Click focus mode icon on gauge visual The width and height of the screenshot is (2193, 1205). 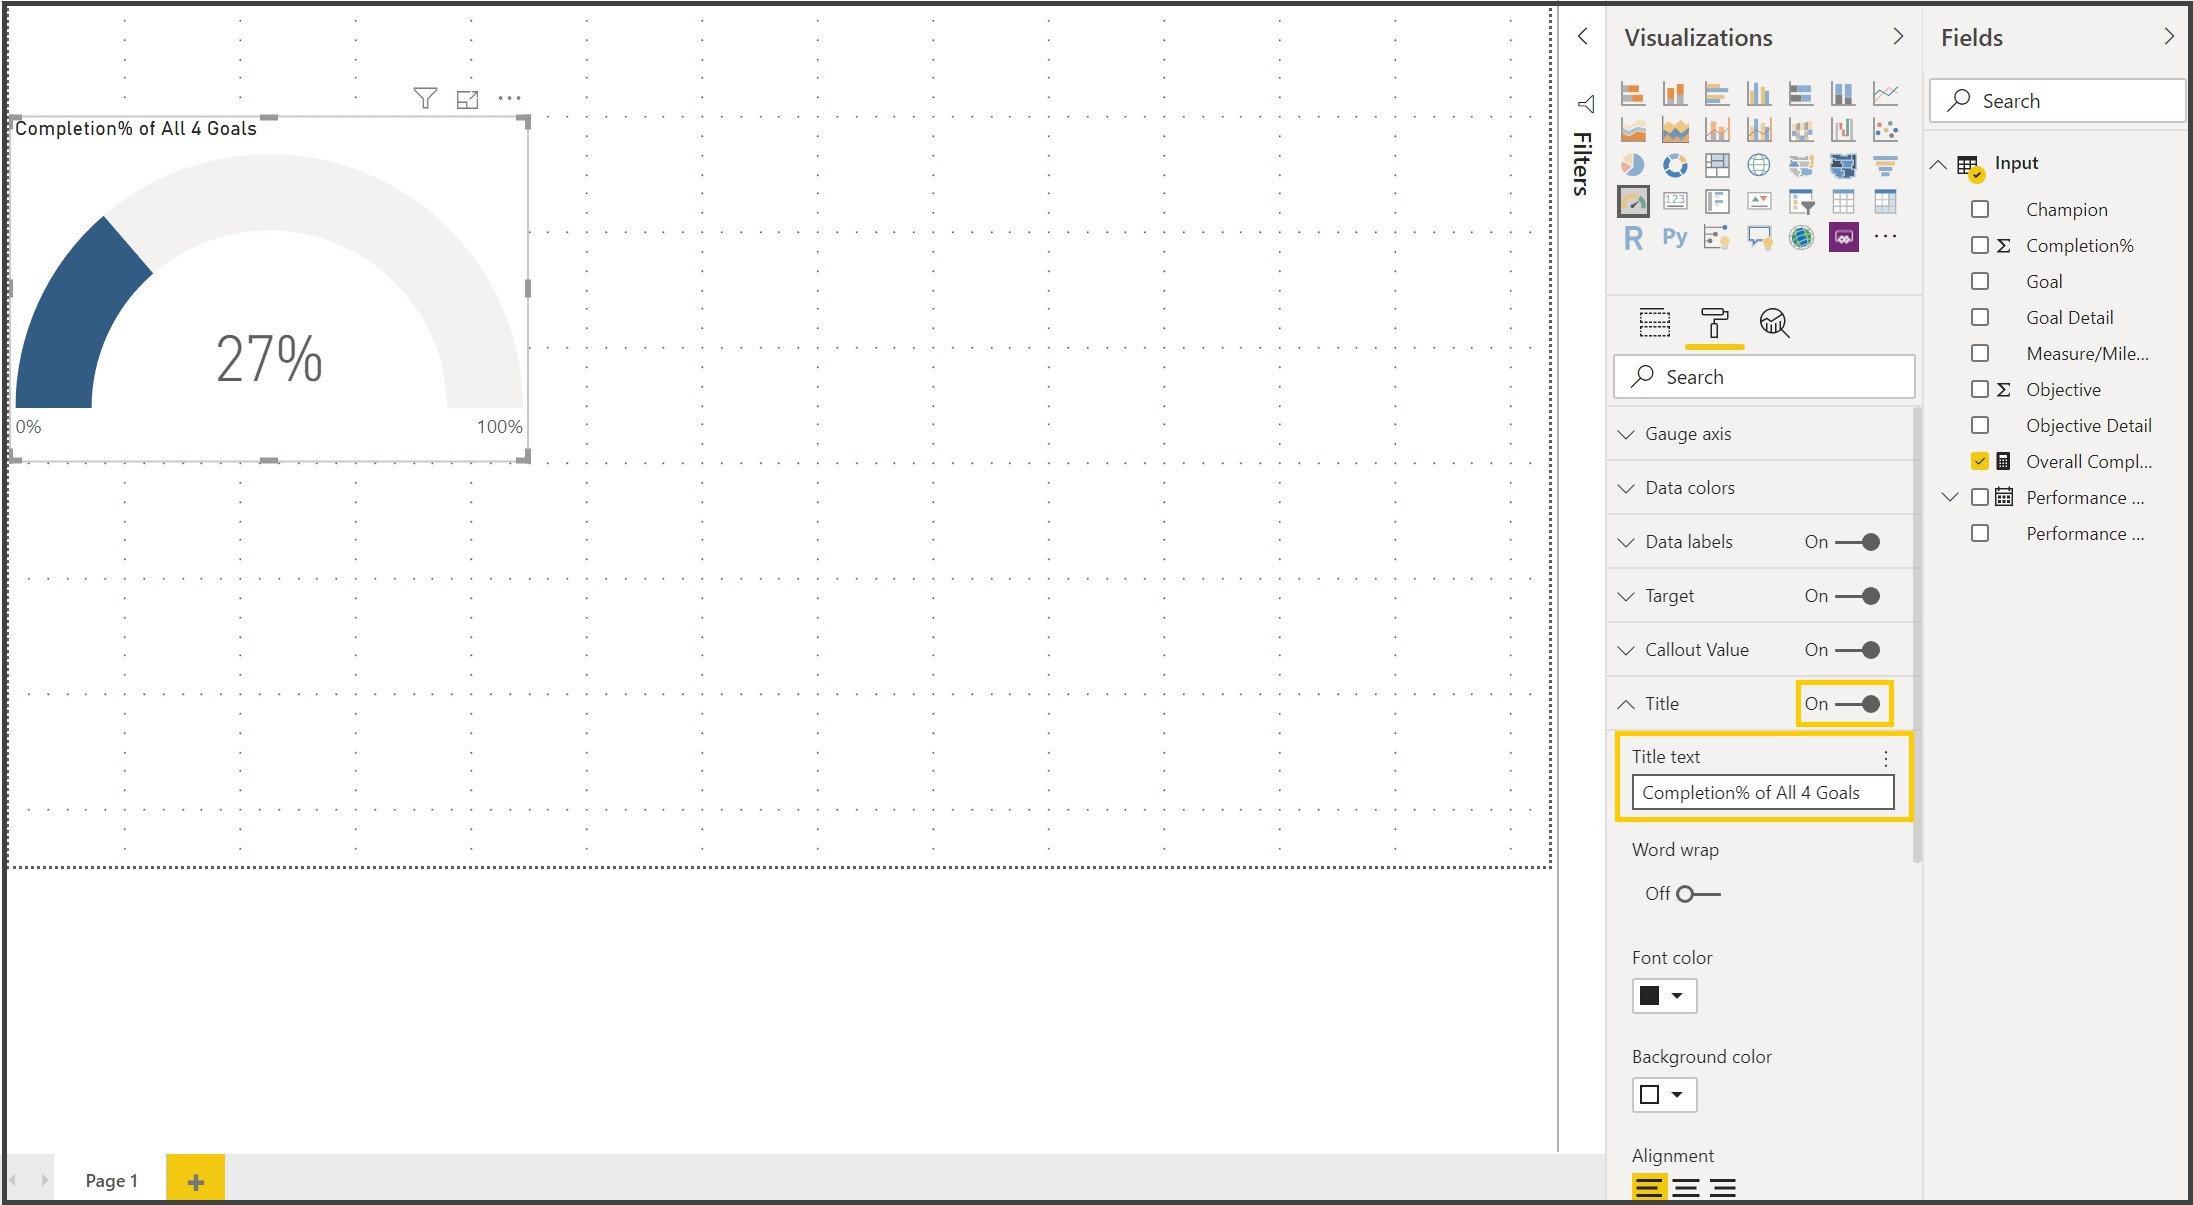(467, 99)
